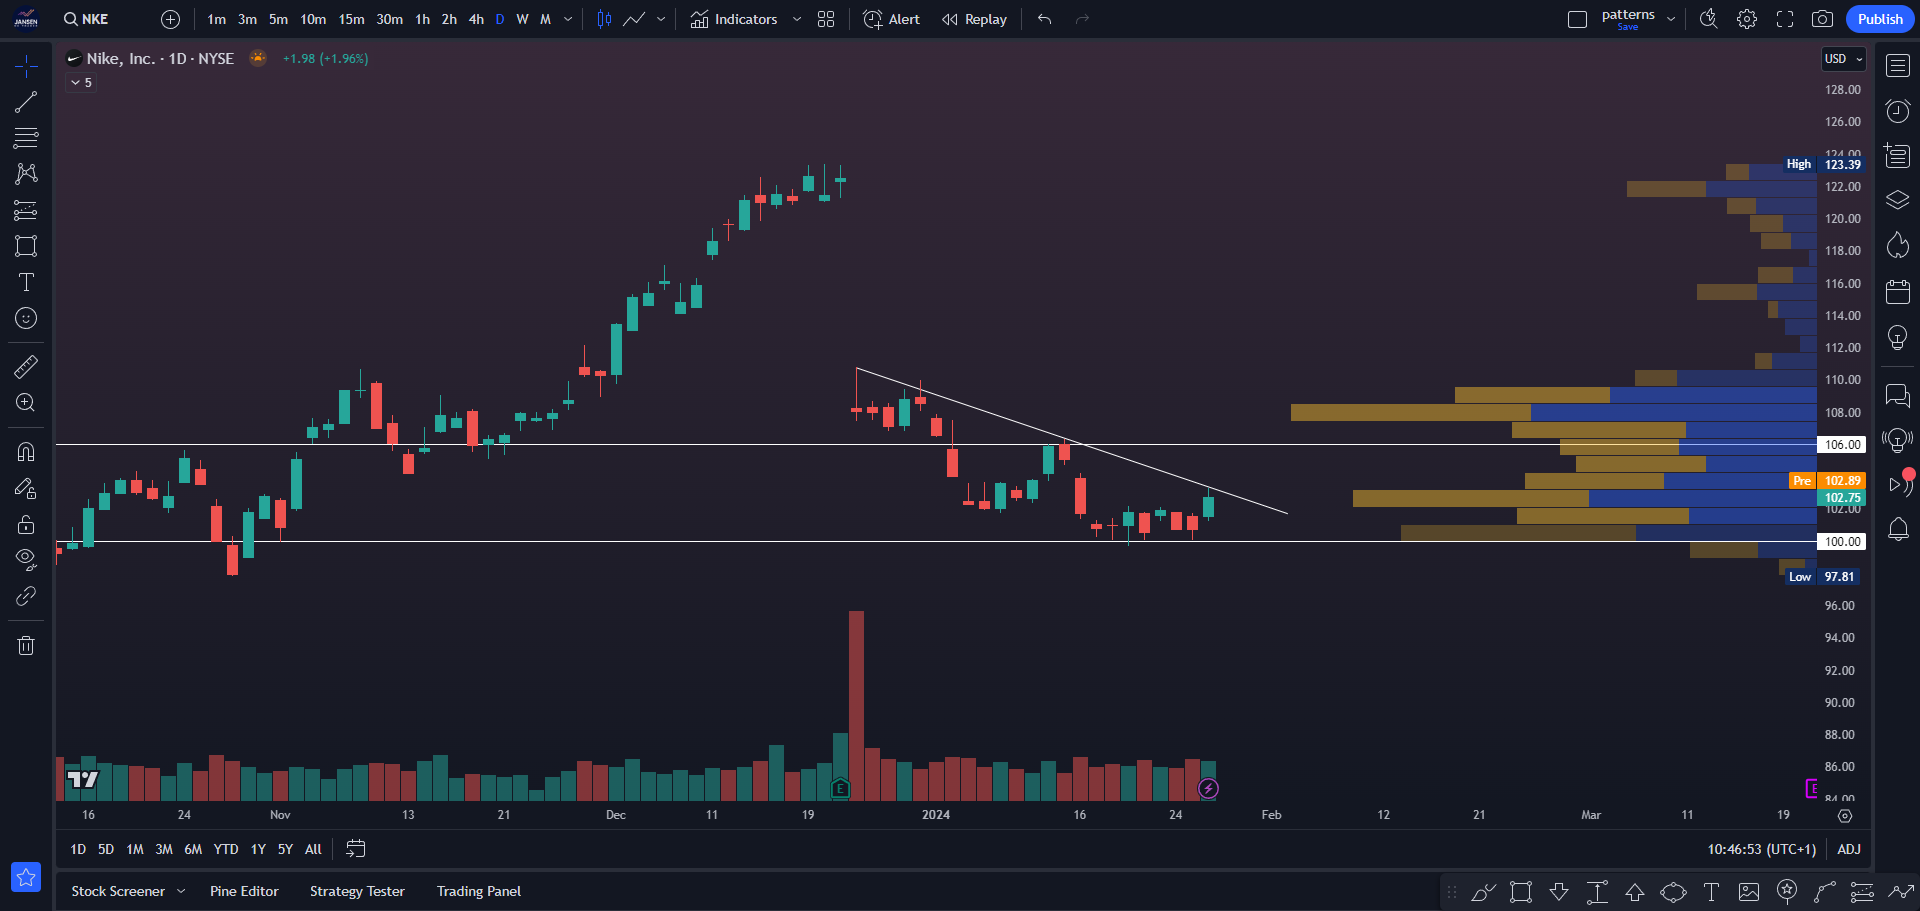Open the Strategy Tester tab

pos(357,891)
